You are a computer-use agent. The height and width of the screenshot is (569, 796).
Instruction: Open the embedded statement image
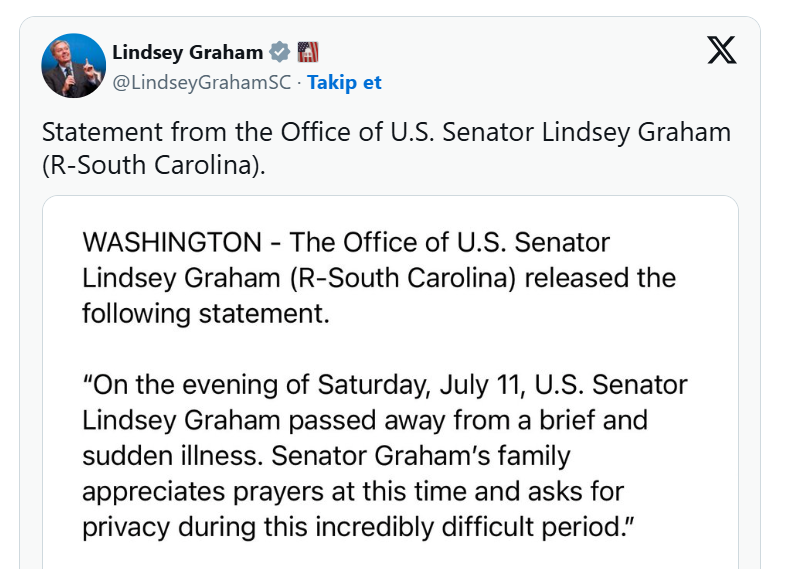click(390, 382)
